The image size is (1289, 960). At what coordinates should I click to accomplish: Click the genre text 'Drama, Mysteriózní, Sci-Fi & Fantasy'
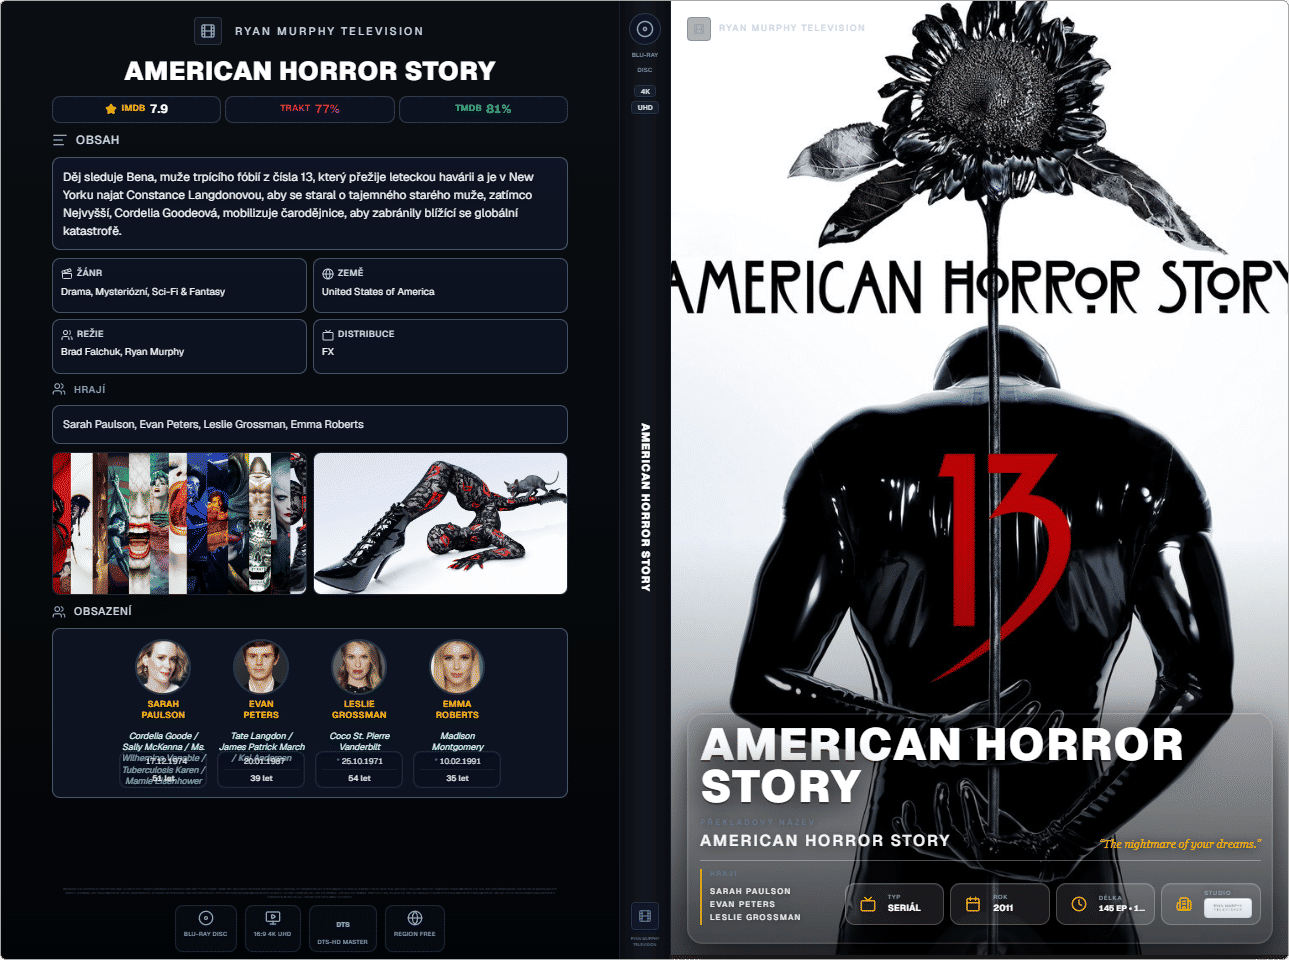143,292
